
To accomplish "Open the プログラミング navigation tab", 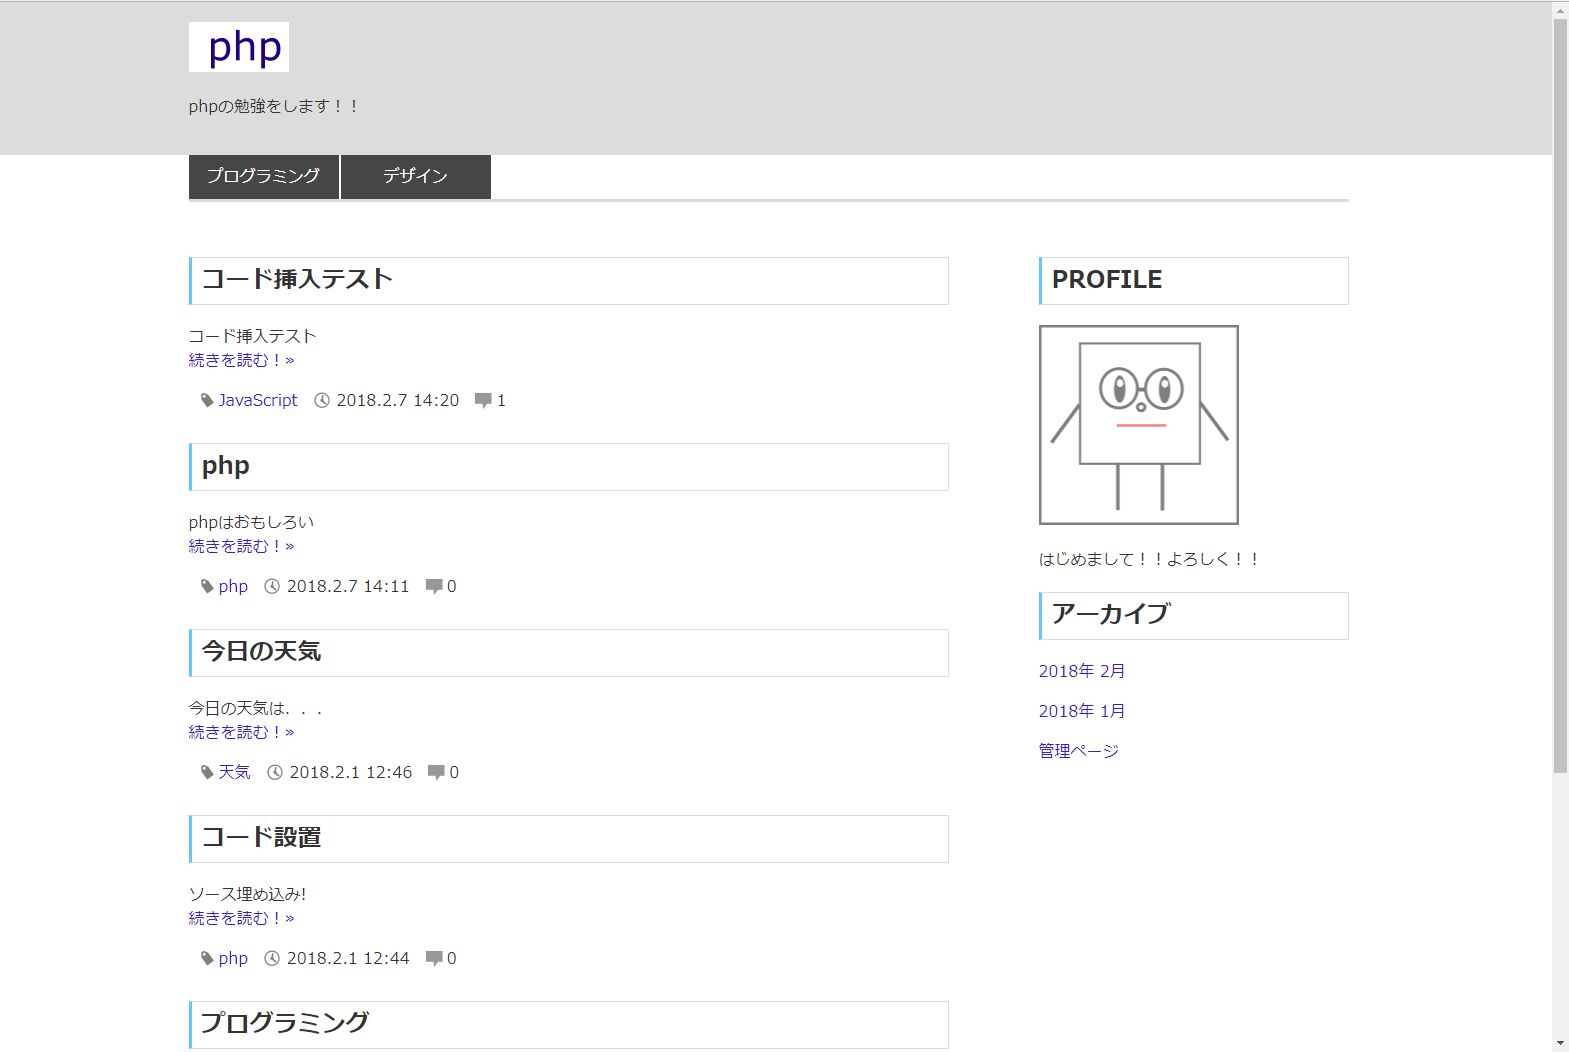I will pos(264,176).
